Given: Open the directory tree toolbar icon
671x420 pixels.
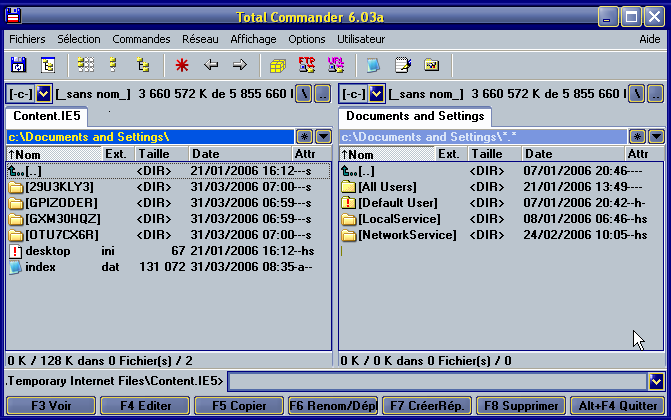Looking at the screenshot, I should coord(48,65).
